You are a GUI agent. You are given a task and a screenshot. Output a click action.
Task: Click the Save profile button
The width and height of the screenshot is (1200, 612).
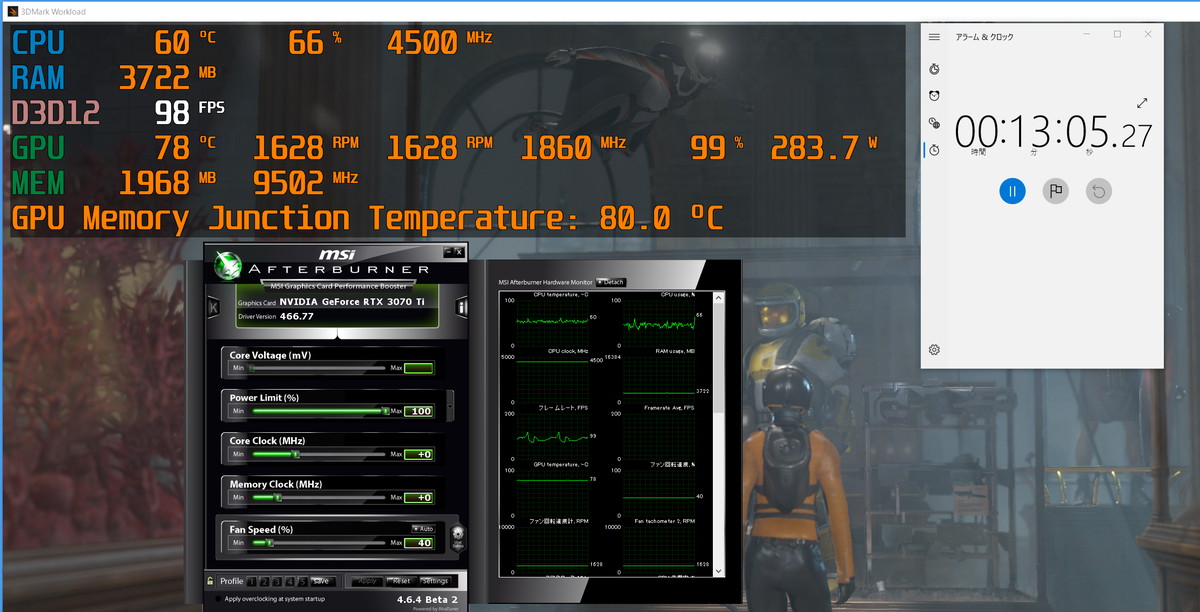pyautogui.click(x=321, y=581)
